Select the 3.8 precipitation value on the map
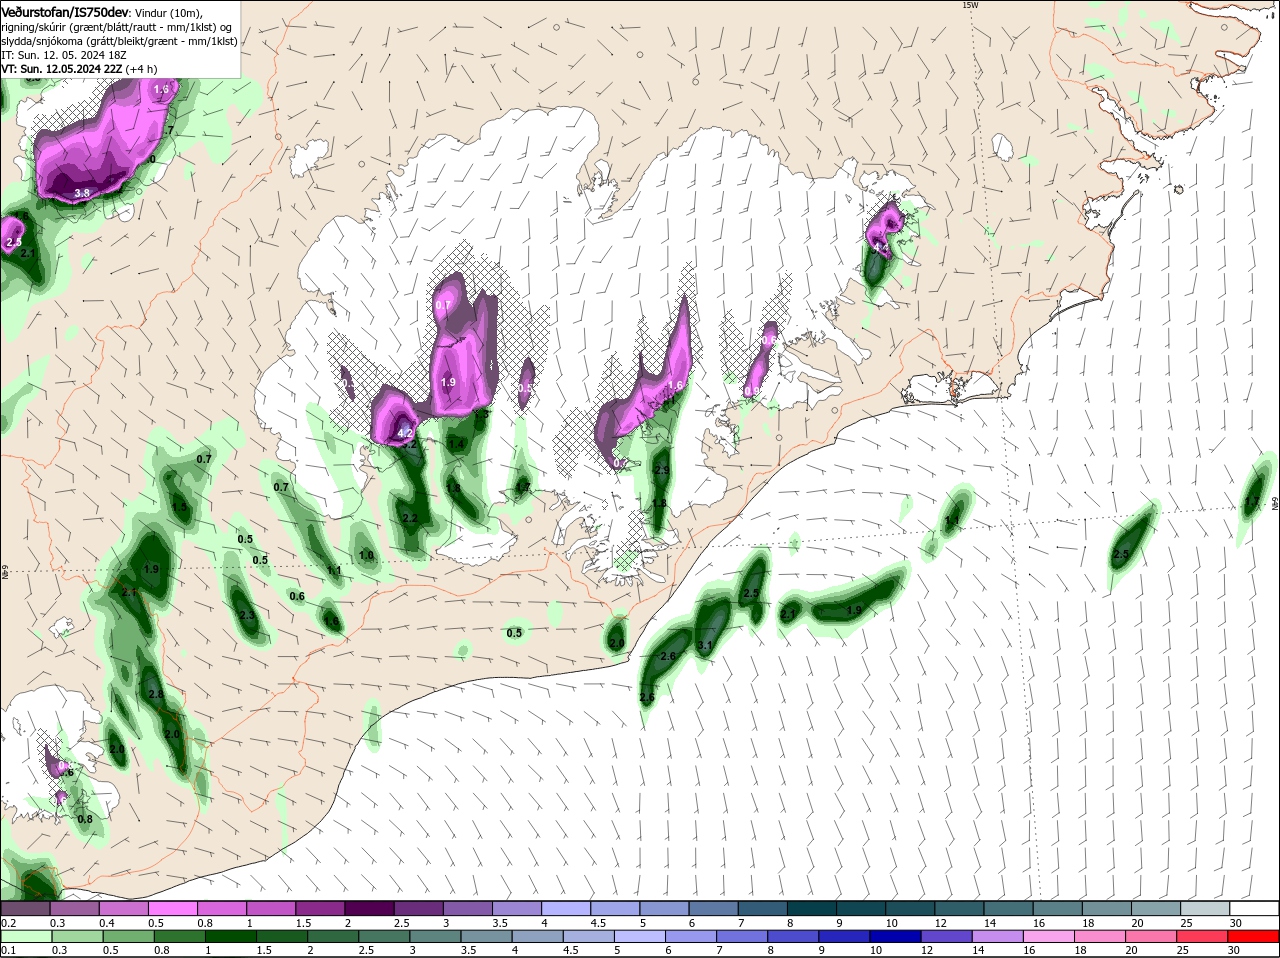 [x=82, y=193]
